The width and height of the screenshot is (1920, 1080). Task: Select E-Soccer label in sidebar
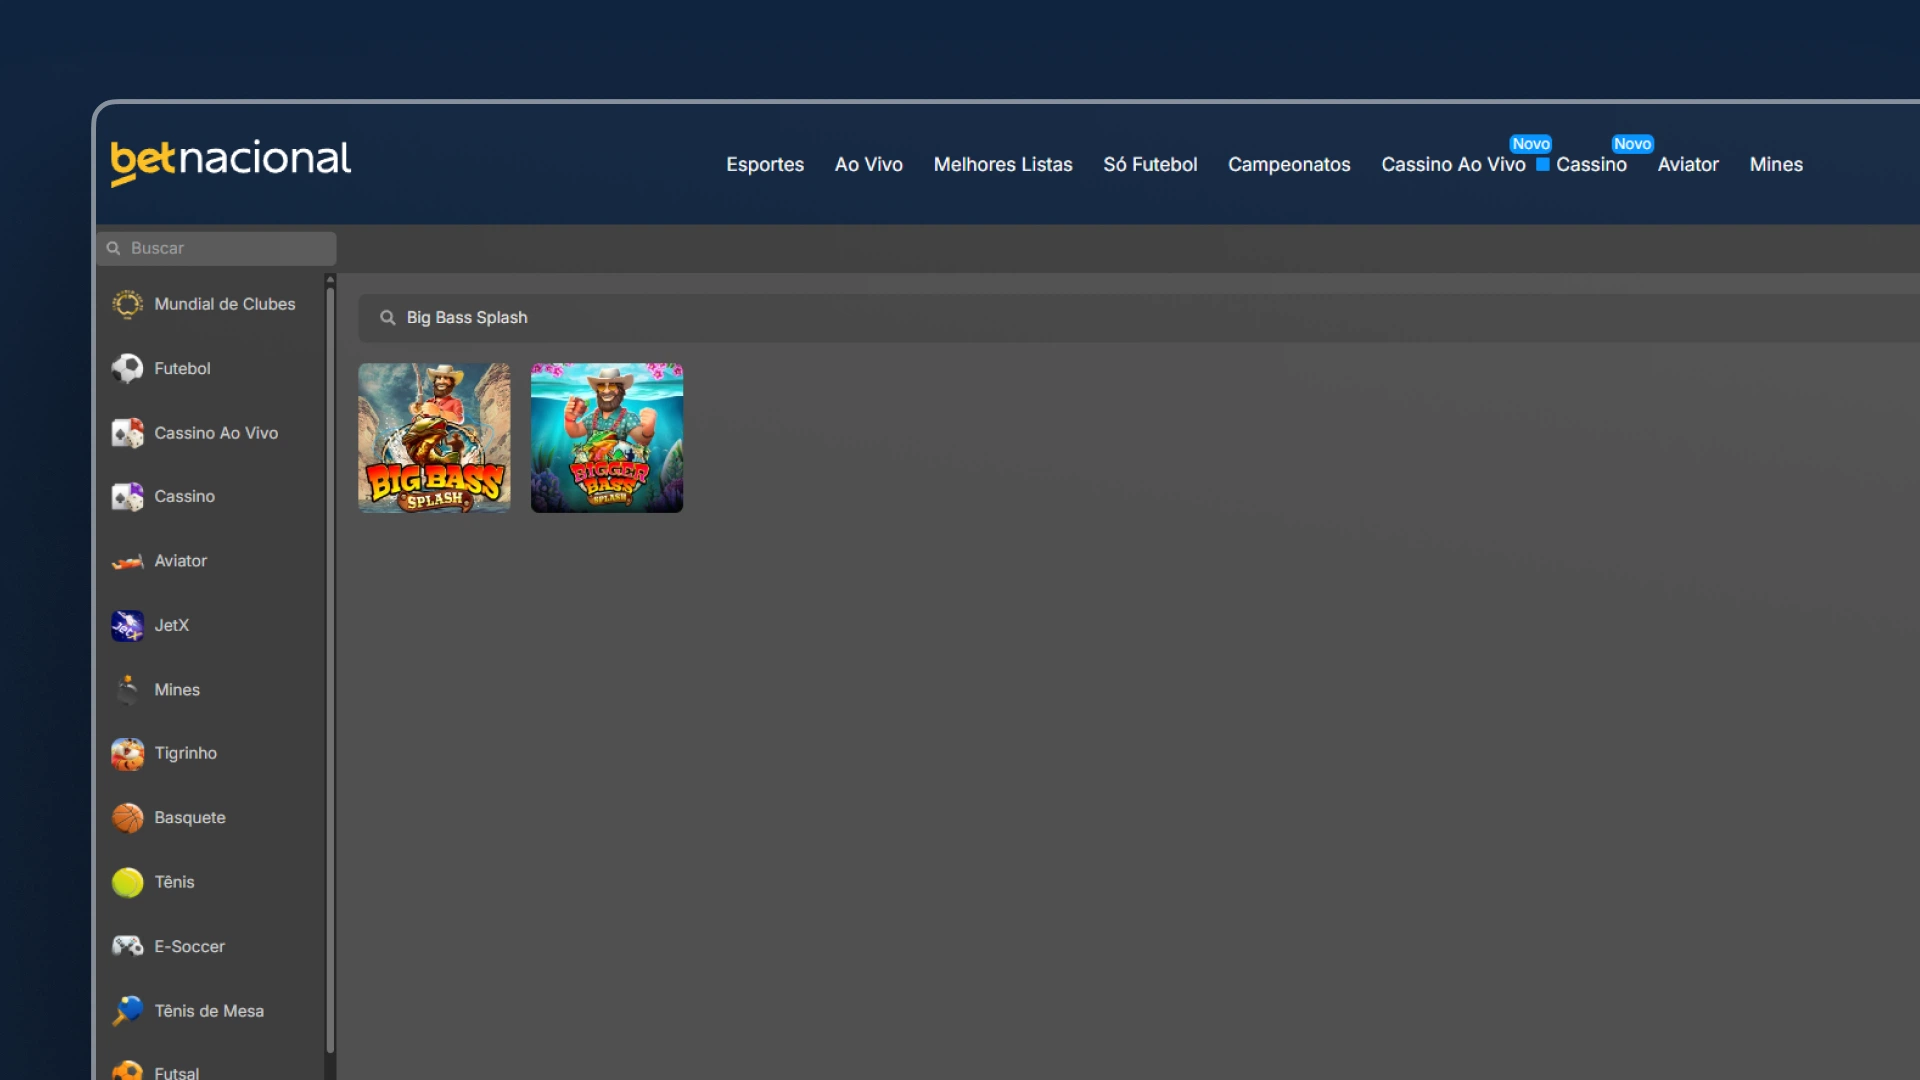point(189,946)
